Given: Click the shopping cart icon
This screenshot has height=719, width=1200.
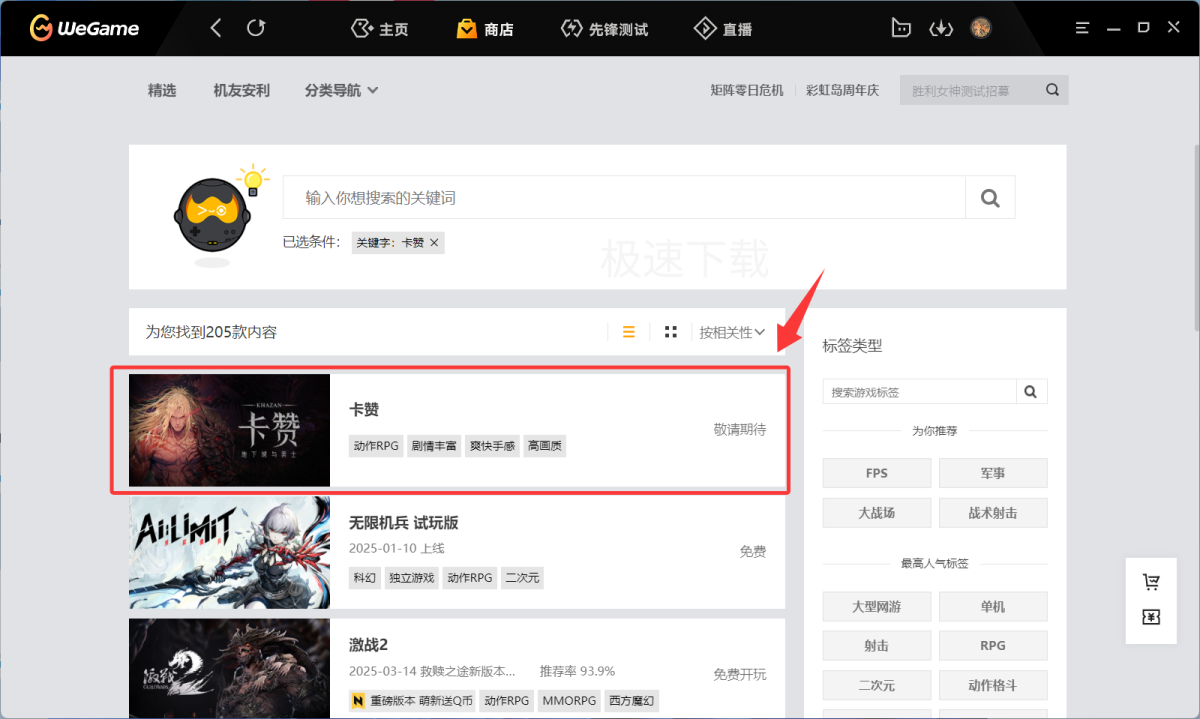Looking at the screenshot, I should pos(1151,582).
